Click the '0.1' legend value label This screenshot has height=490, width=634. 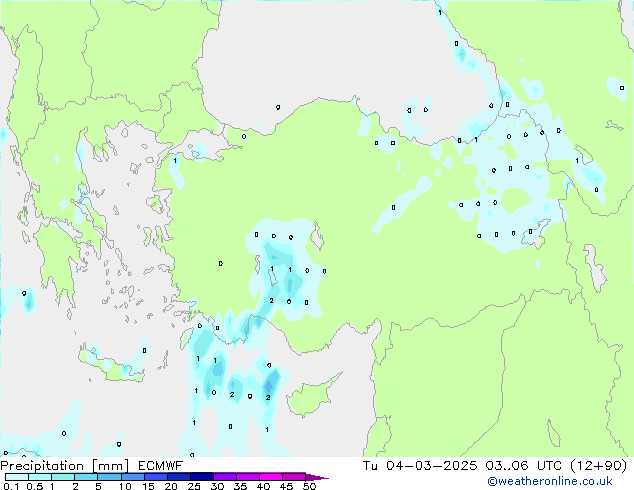[x=11, y=486]
